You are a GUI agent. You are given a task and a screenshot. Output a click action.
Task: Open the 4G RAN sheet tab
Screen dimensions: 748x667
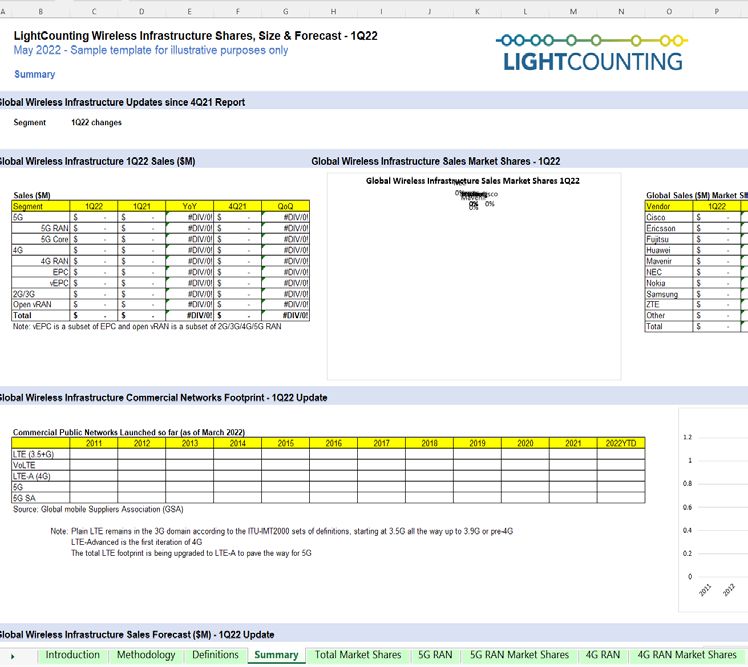pos(603,655)
